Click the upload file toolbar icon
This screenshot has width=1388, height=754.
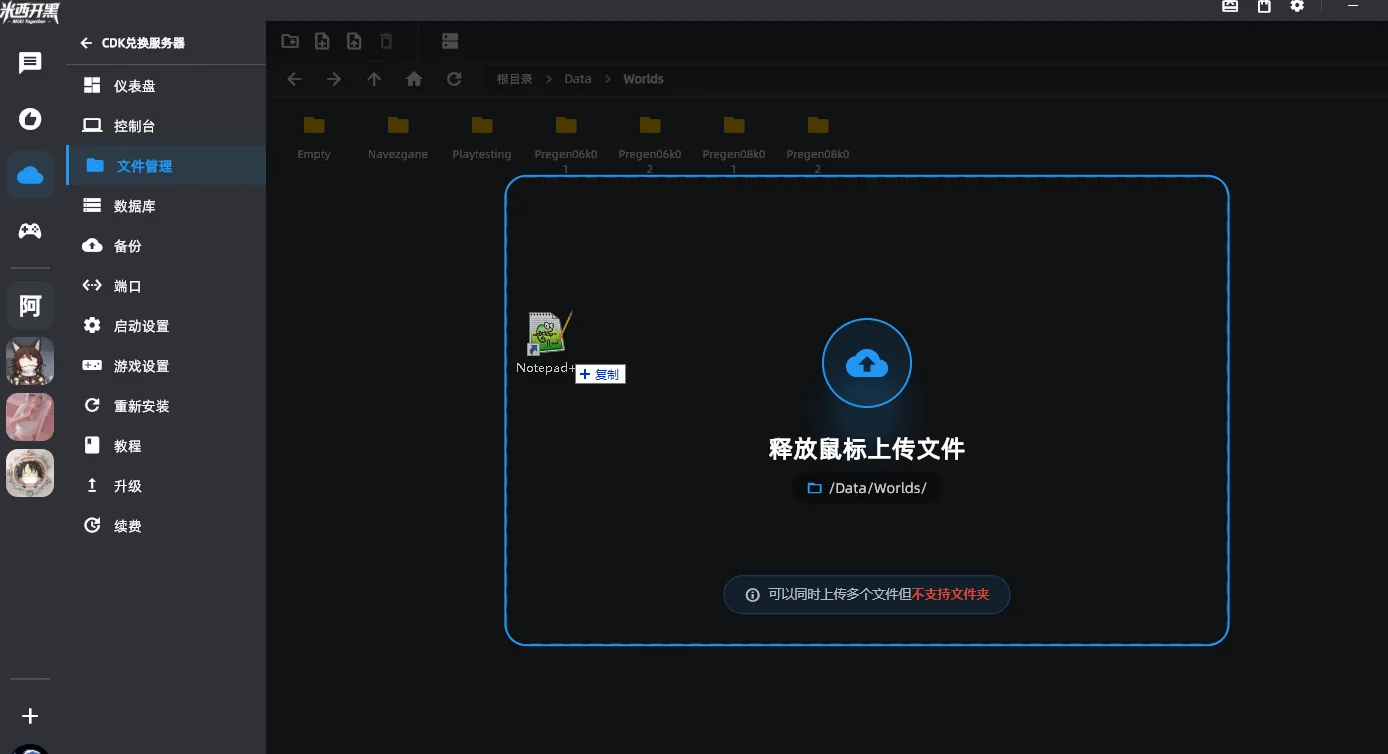tap(354, 41)
